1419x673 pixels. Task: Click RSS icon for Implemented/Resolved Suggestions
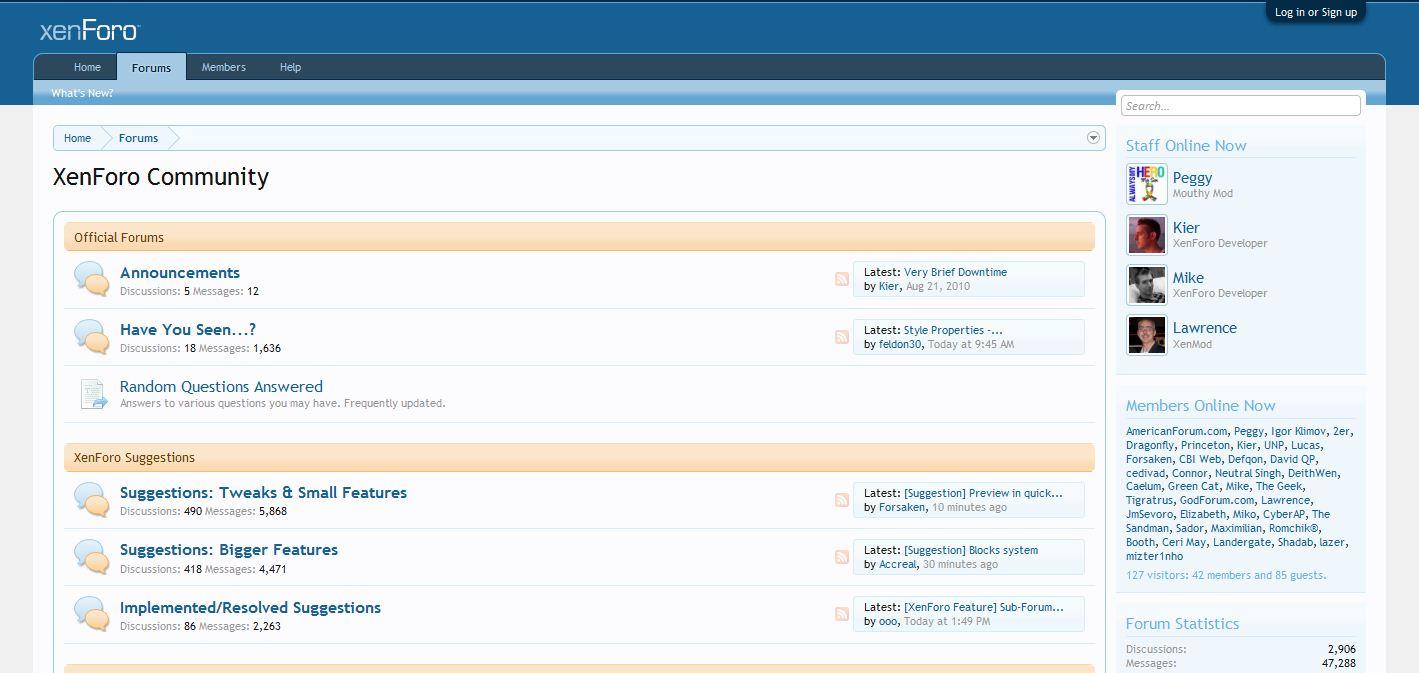click(842, 614)
